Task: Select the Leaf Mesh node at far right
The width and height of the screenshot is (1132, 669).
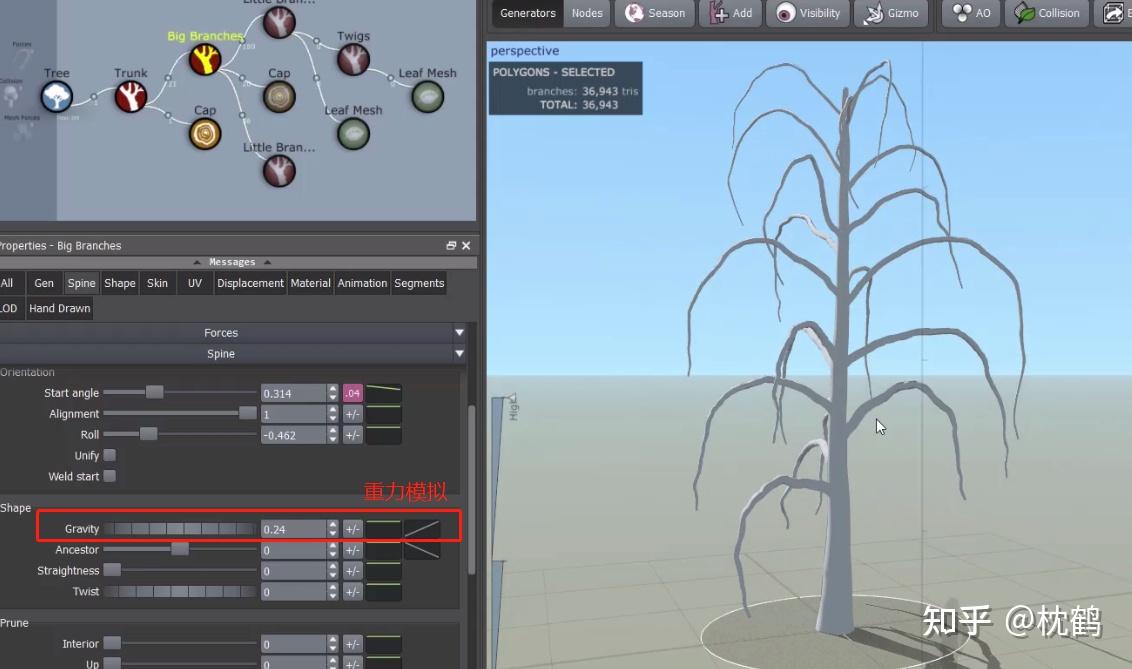Action: click(x=427, y=97)
